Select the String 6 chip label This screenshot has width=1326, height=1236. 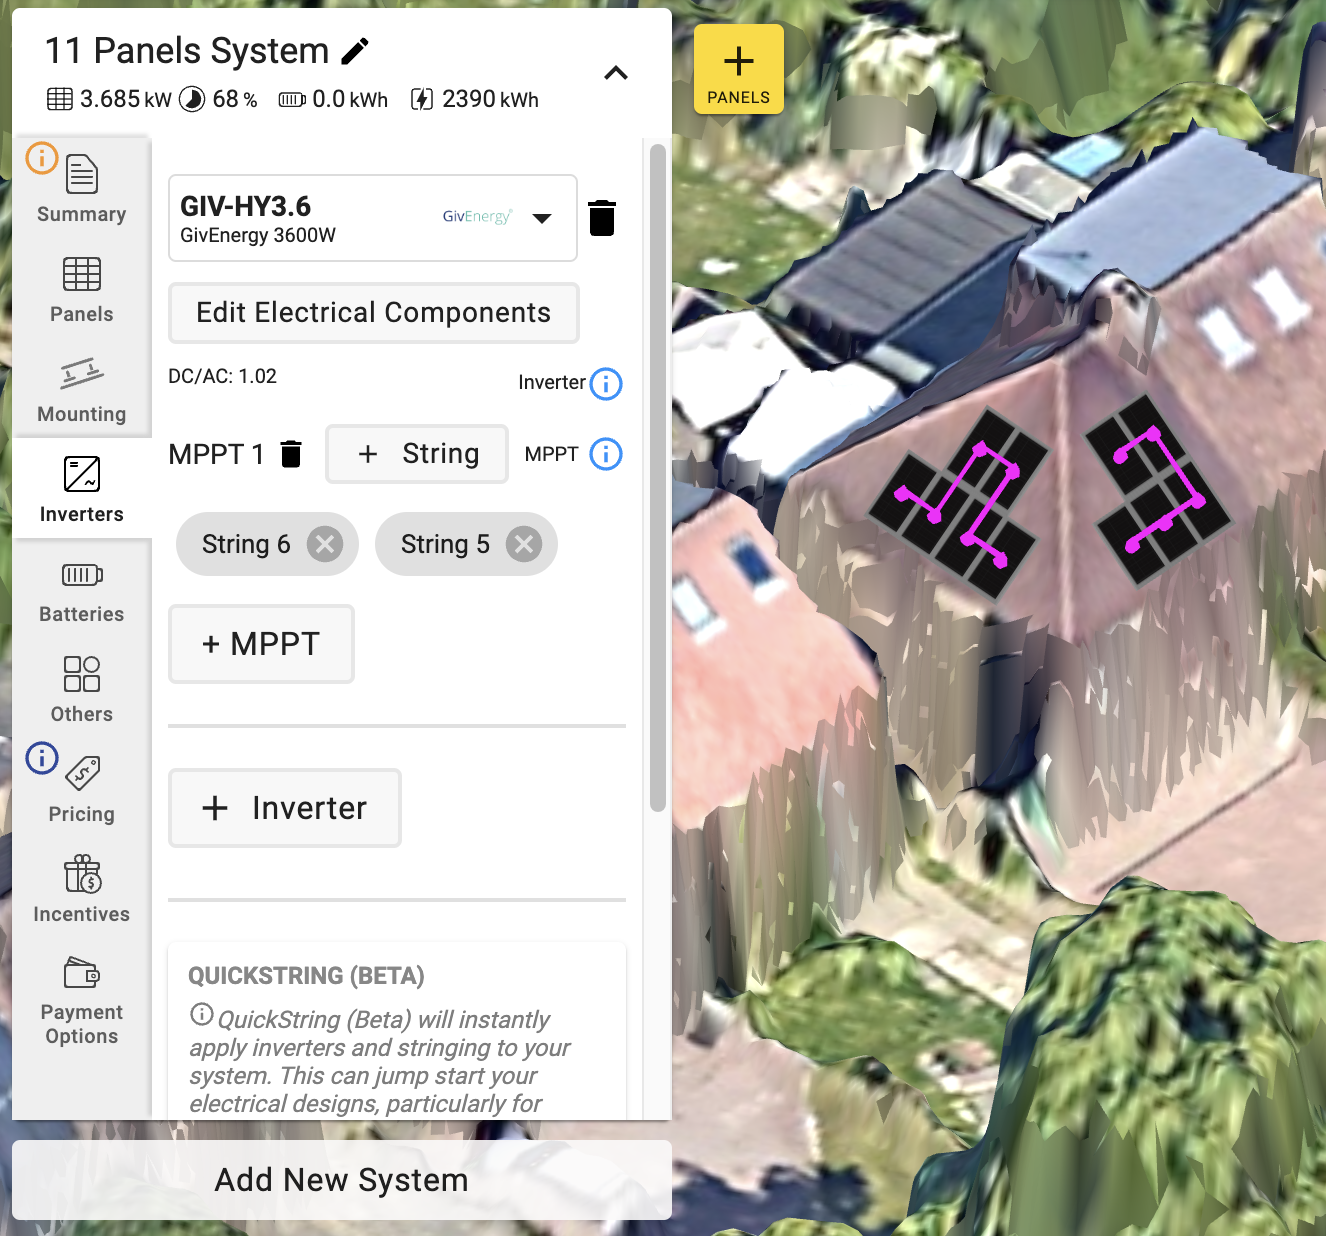246,544
